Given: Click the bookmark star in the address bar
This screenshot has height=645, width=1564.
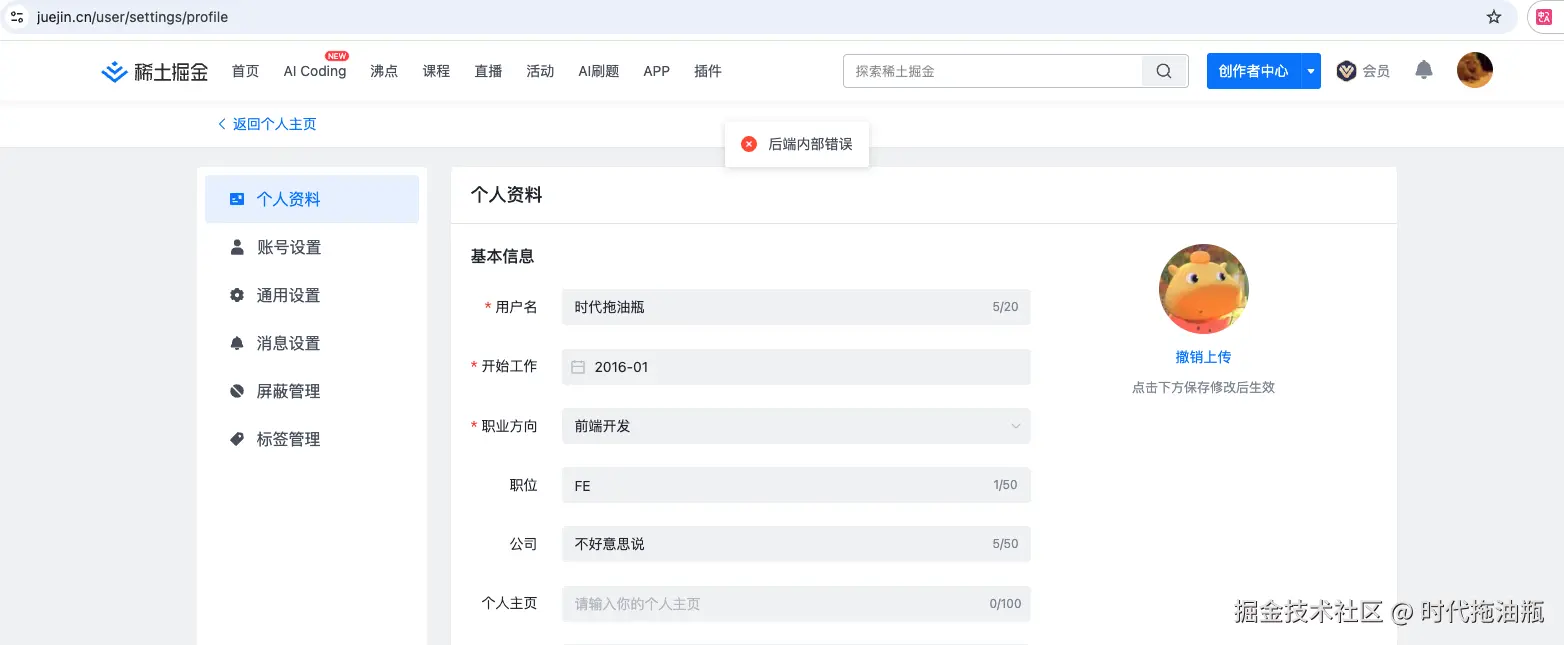Looking at the screenshot, I should (x=1493, y=17).
